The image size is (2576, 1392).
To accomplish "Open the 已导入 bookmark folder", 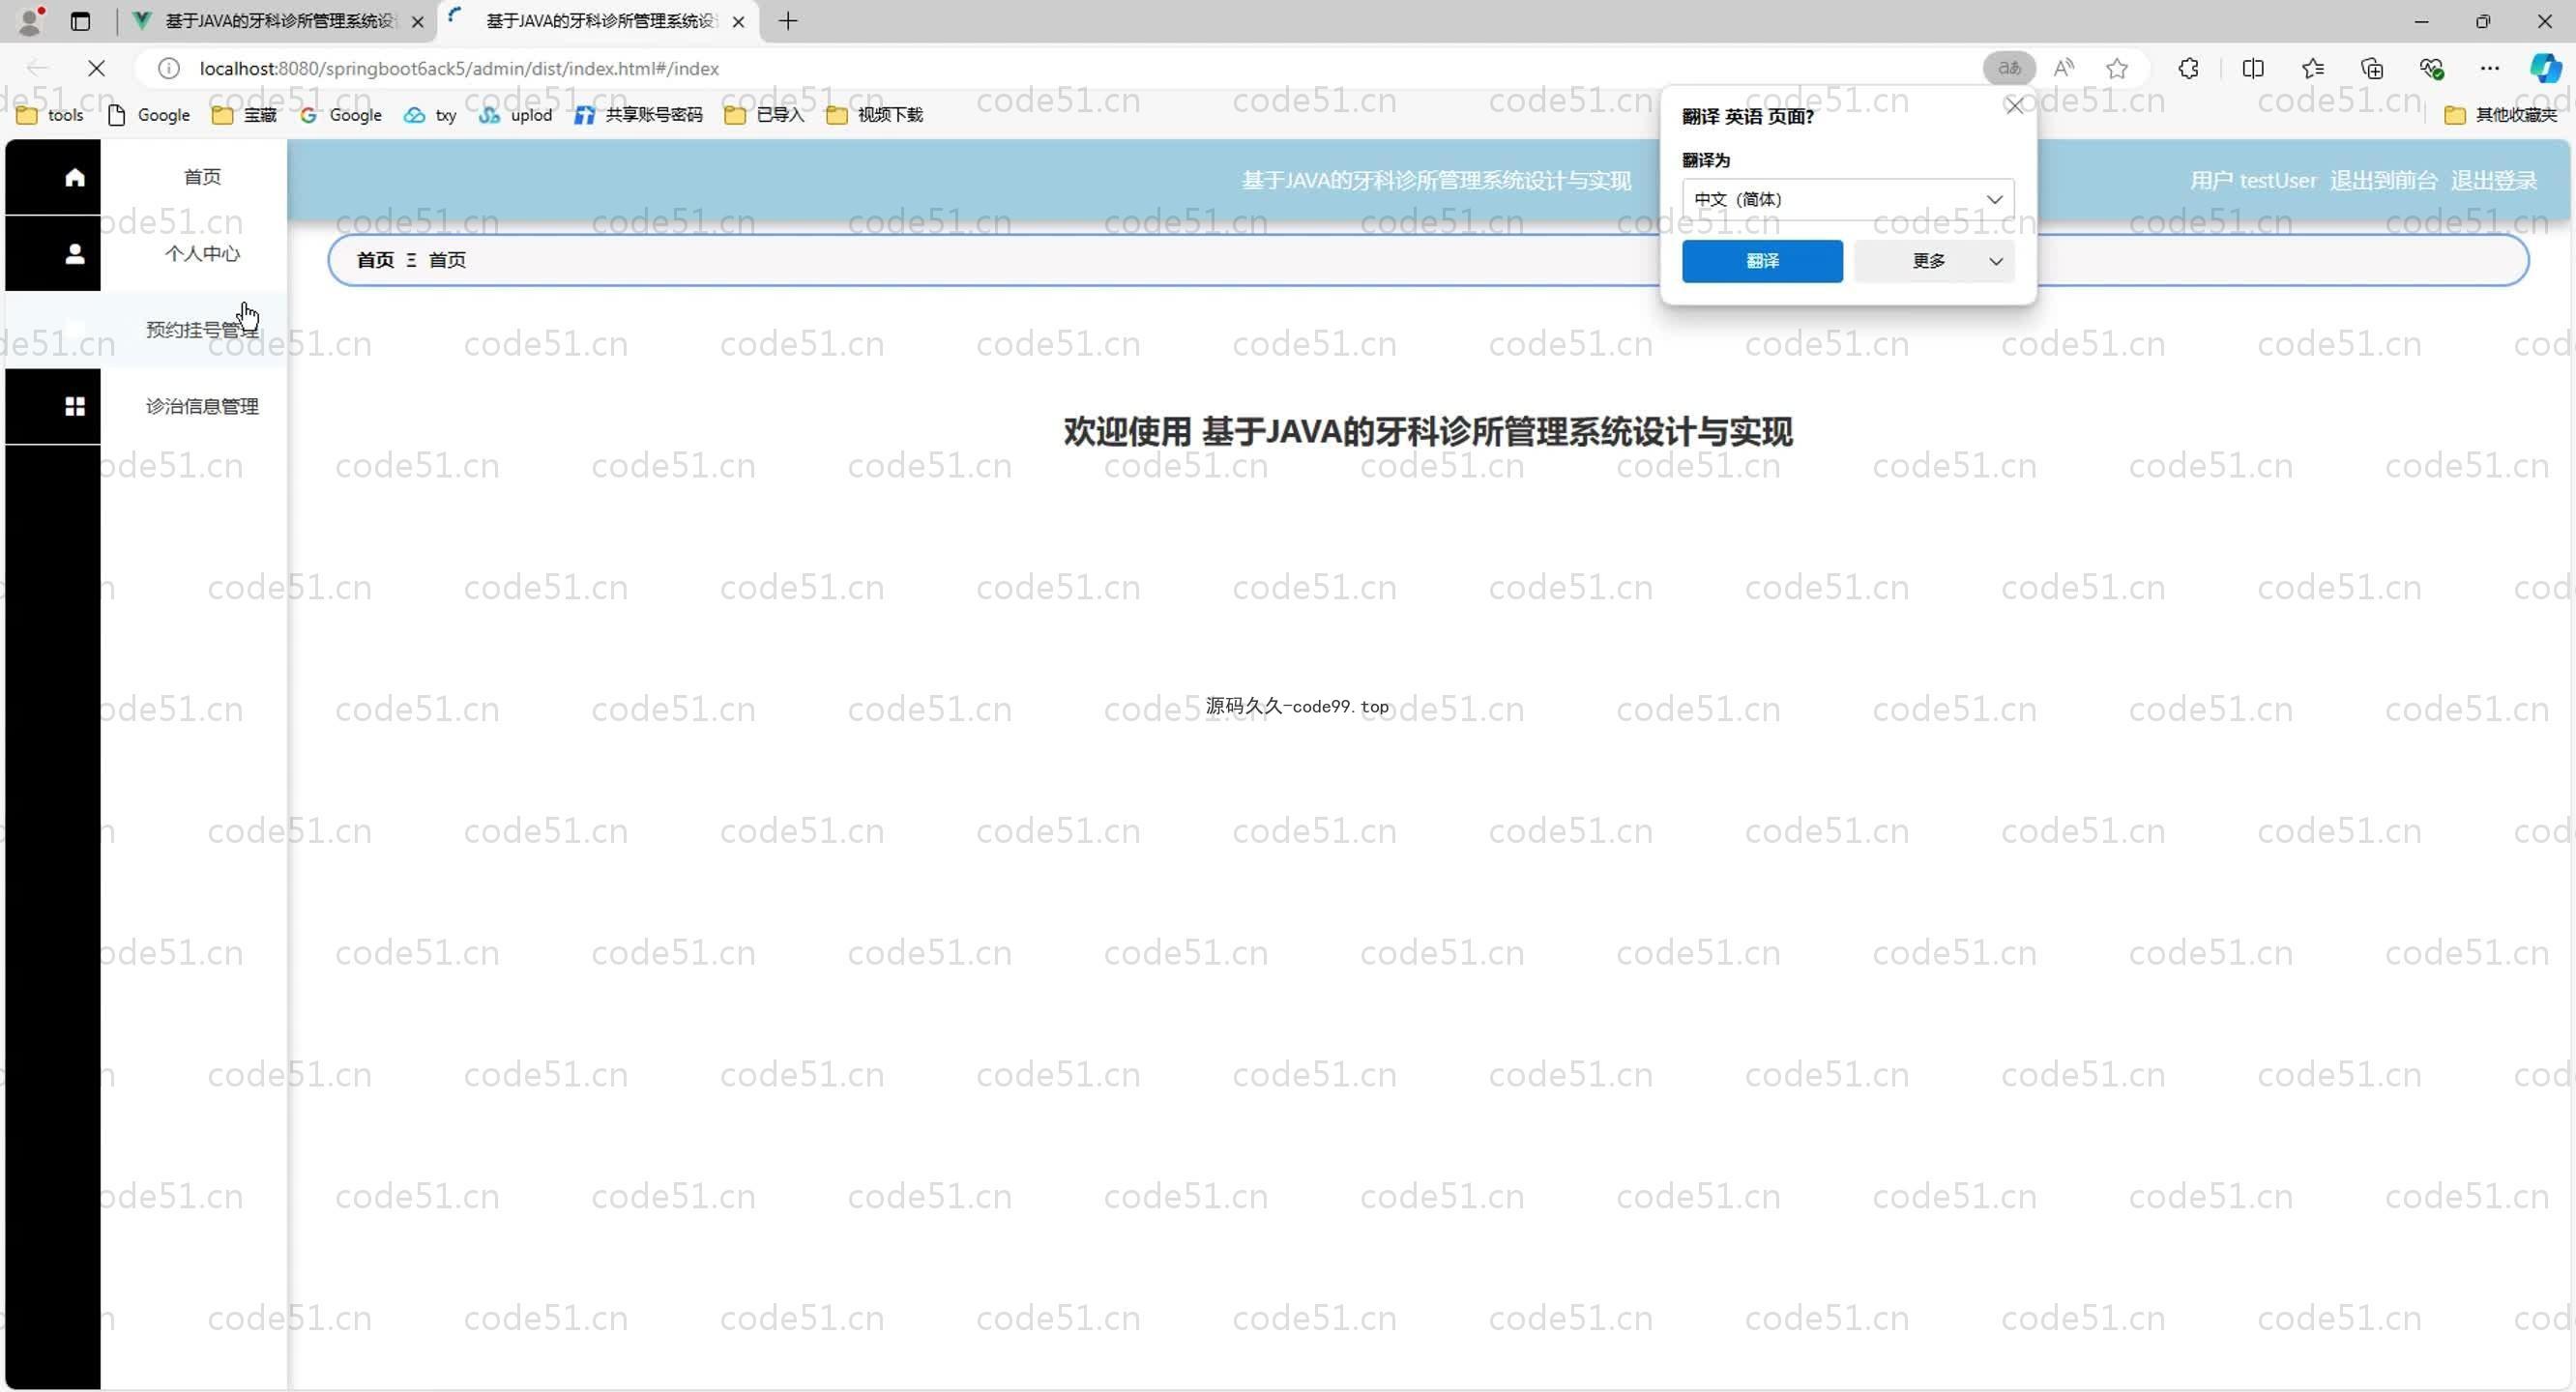I will pos(765,115).
